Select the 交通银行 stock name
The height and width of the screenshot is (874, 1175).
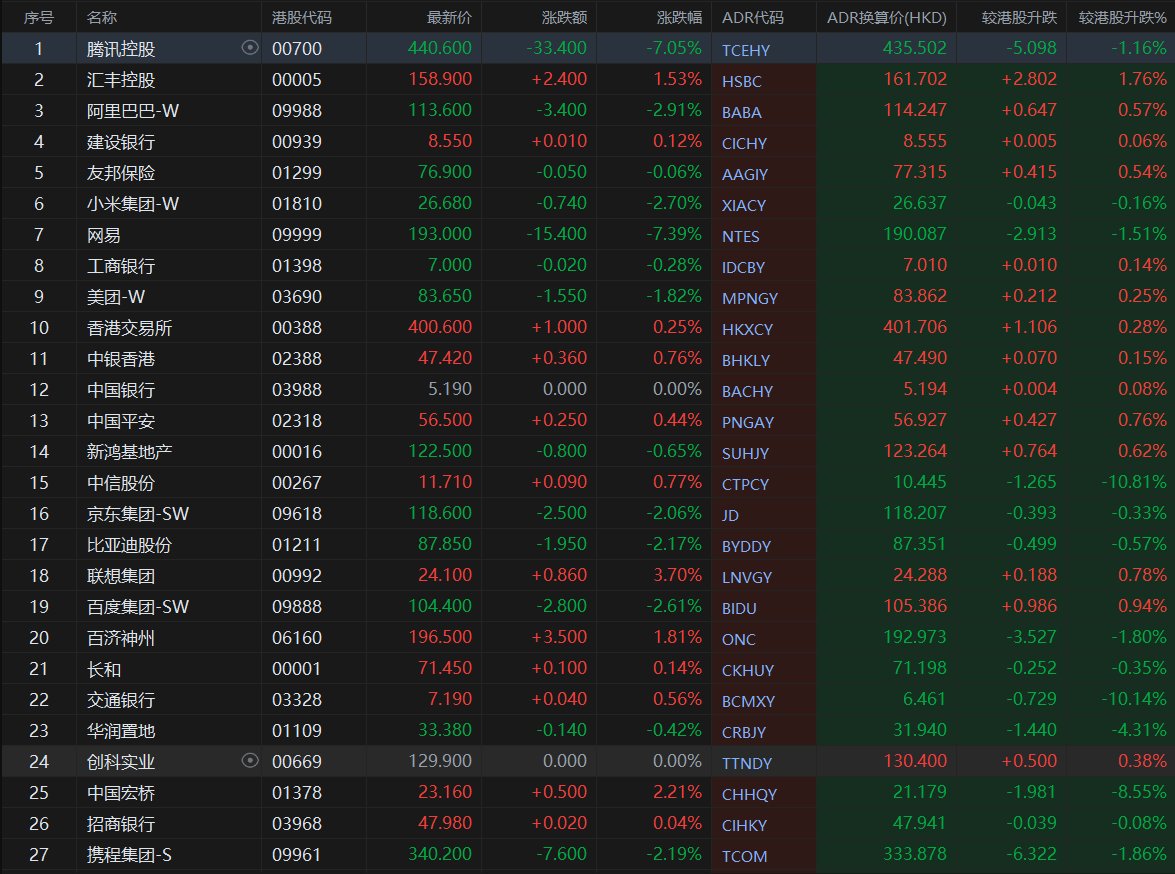coord(121,700)
